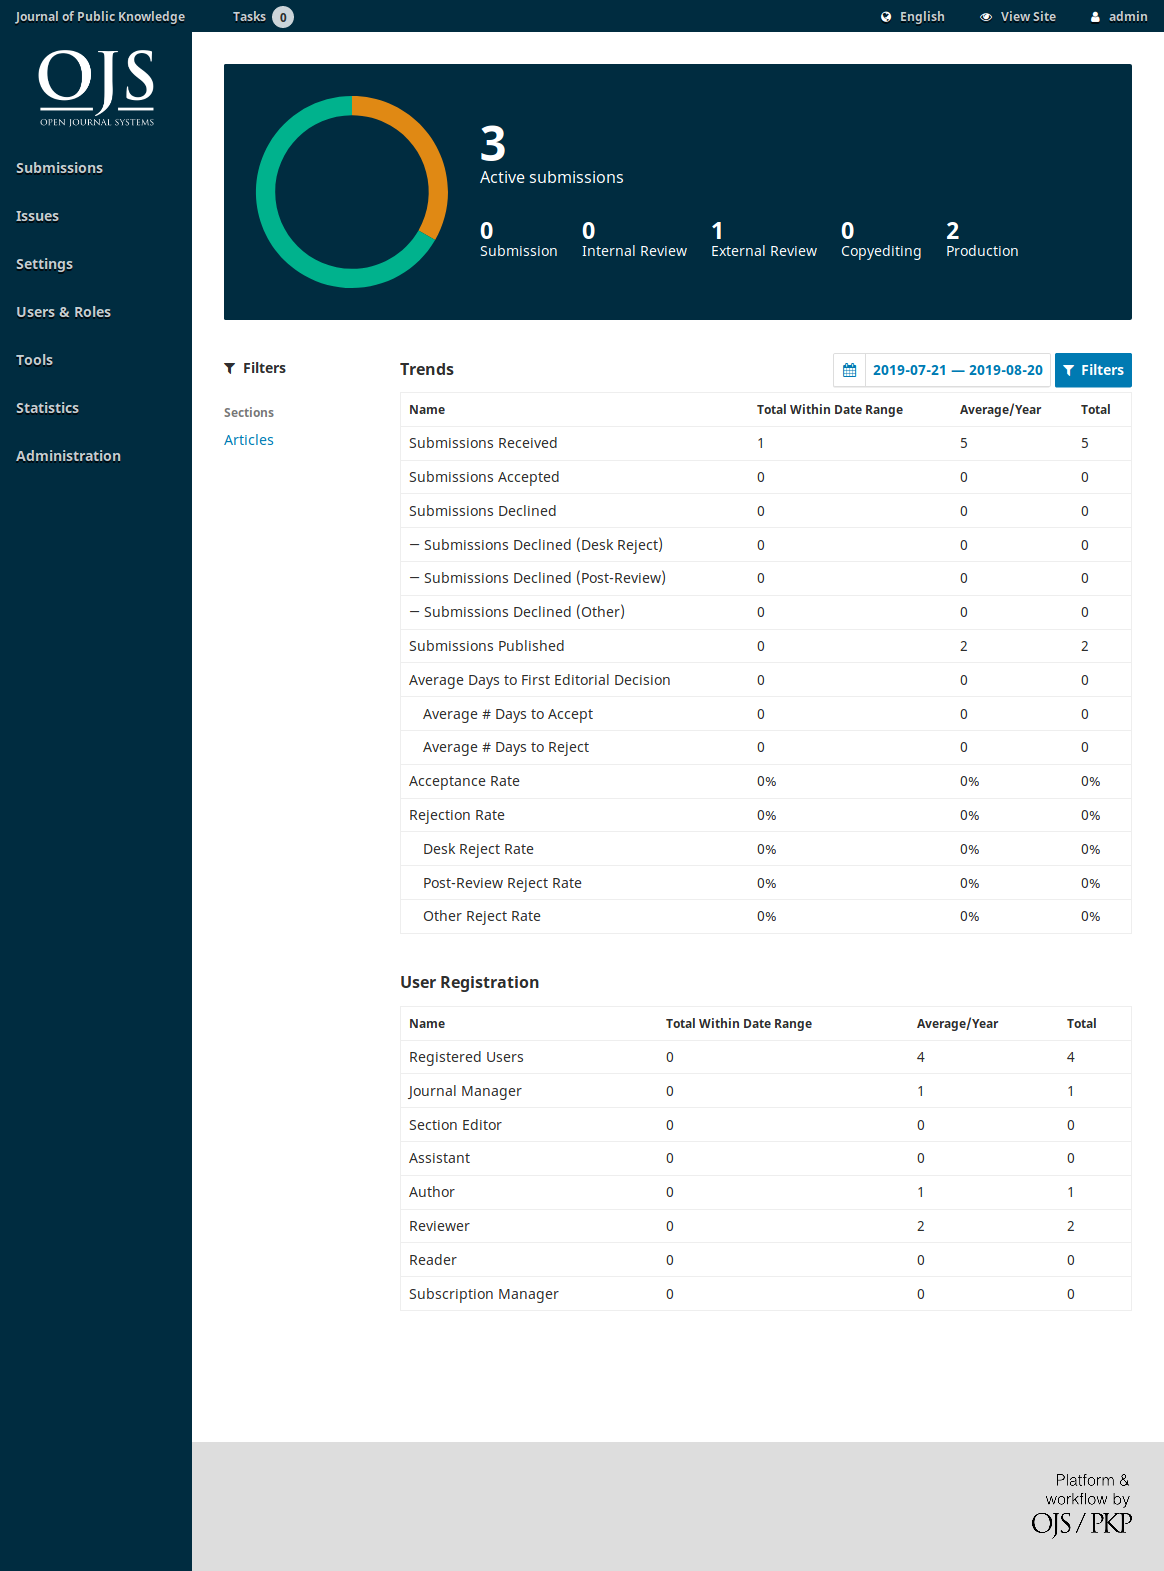
Task: Open the 2019-07-21 — 2019-08-20 date range picker
Action: pyautogui.click(x=957, y=370)
